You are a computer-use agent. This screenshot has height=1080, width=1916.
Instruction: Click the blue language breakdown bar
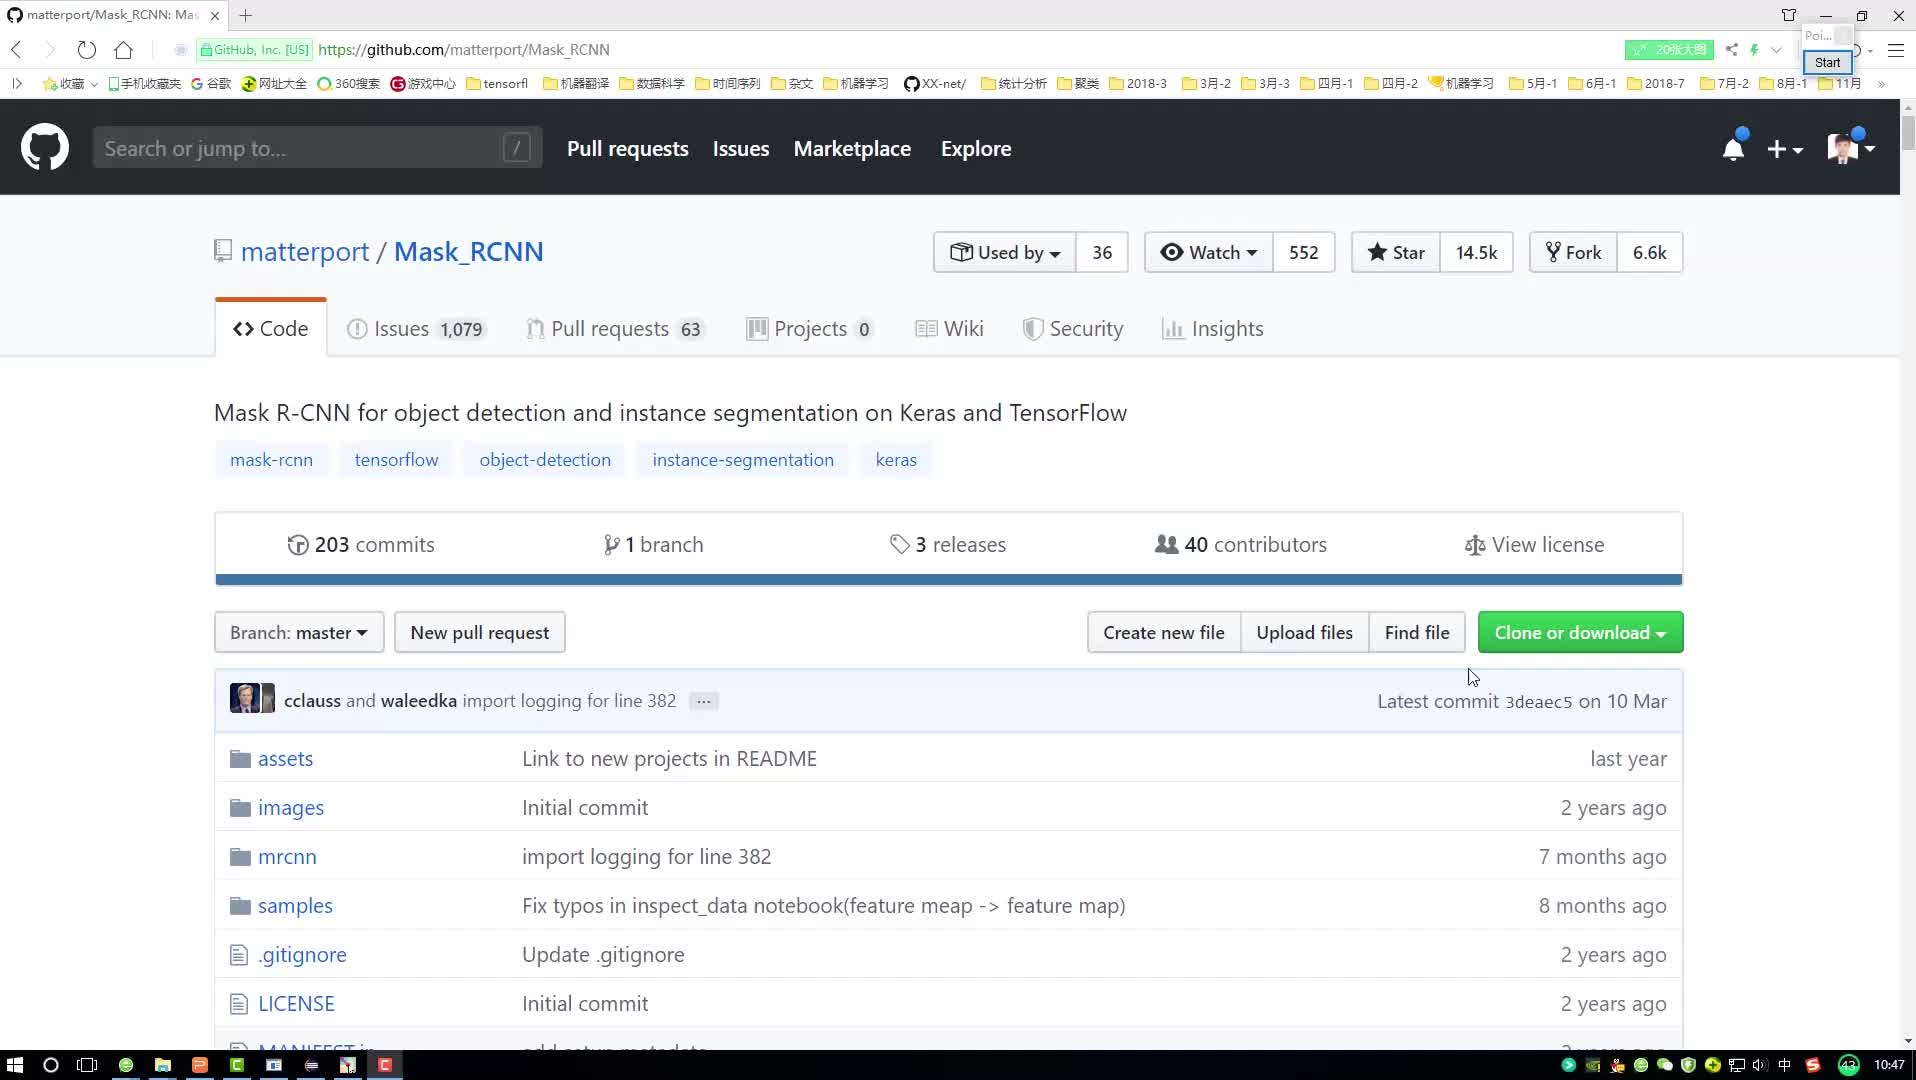pos(948,580)
